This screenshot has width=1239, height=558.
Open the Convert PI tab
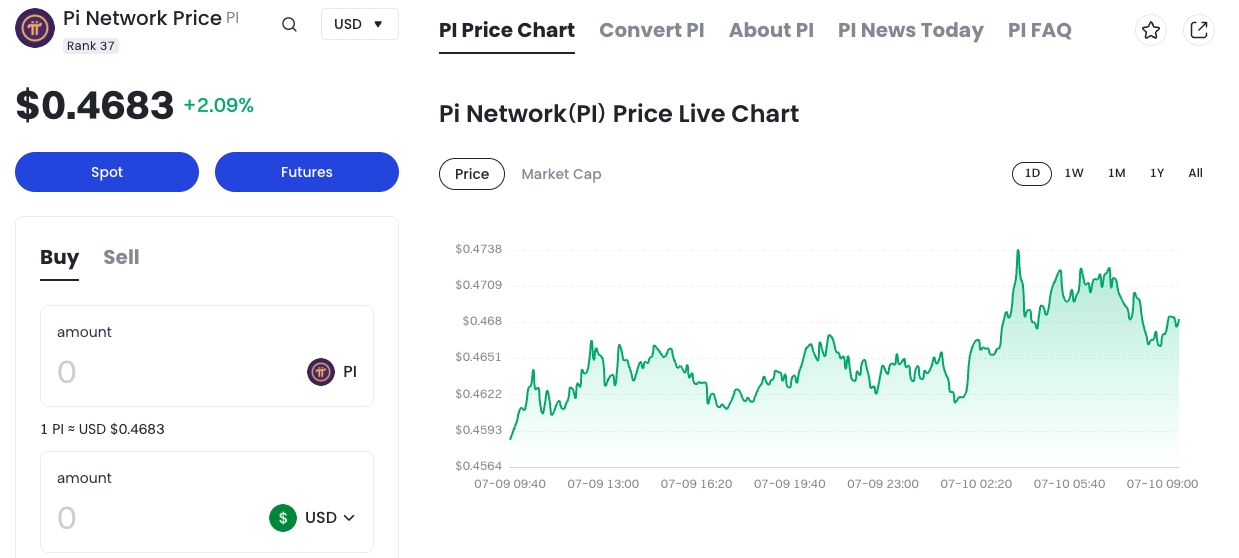point(651,30)
